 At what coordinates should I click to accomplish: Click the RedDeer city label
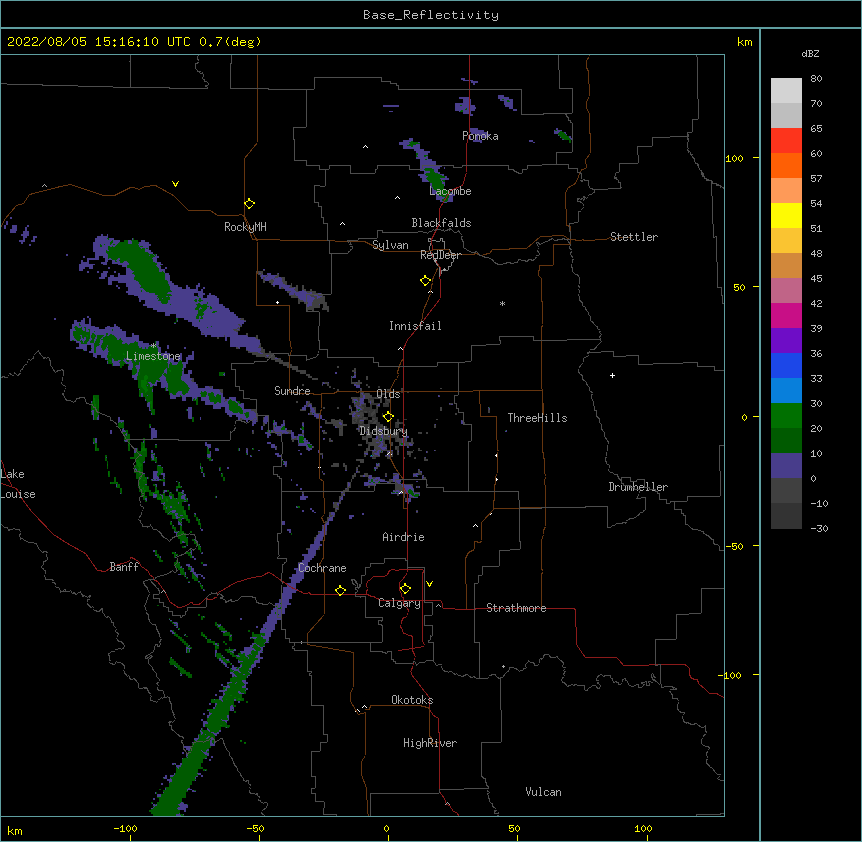pyautogui.click(x=440, y=255)
